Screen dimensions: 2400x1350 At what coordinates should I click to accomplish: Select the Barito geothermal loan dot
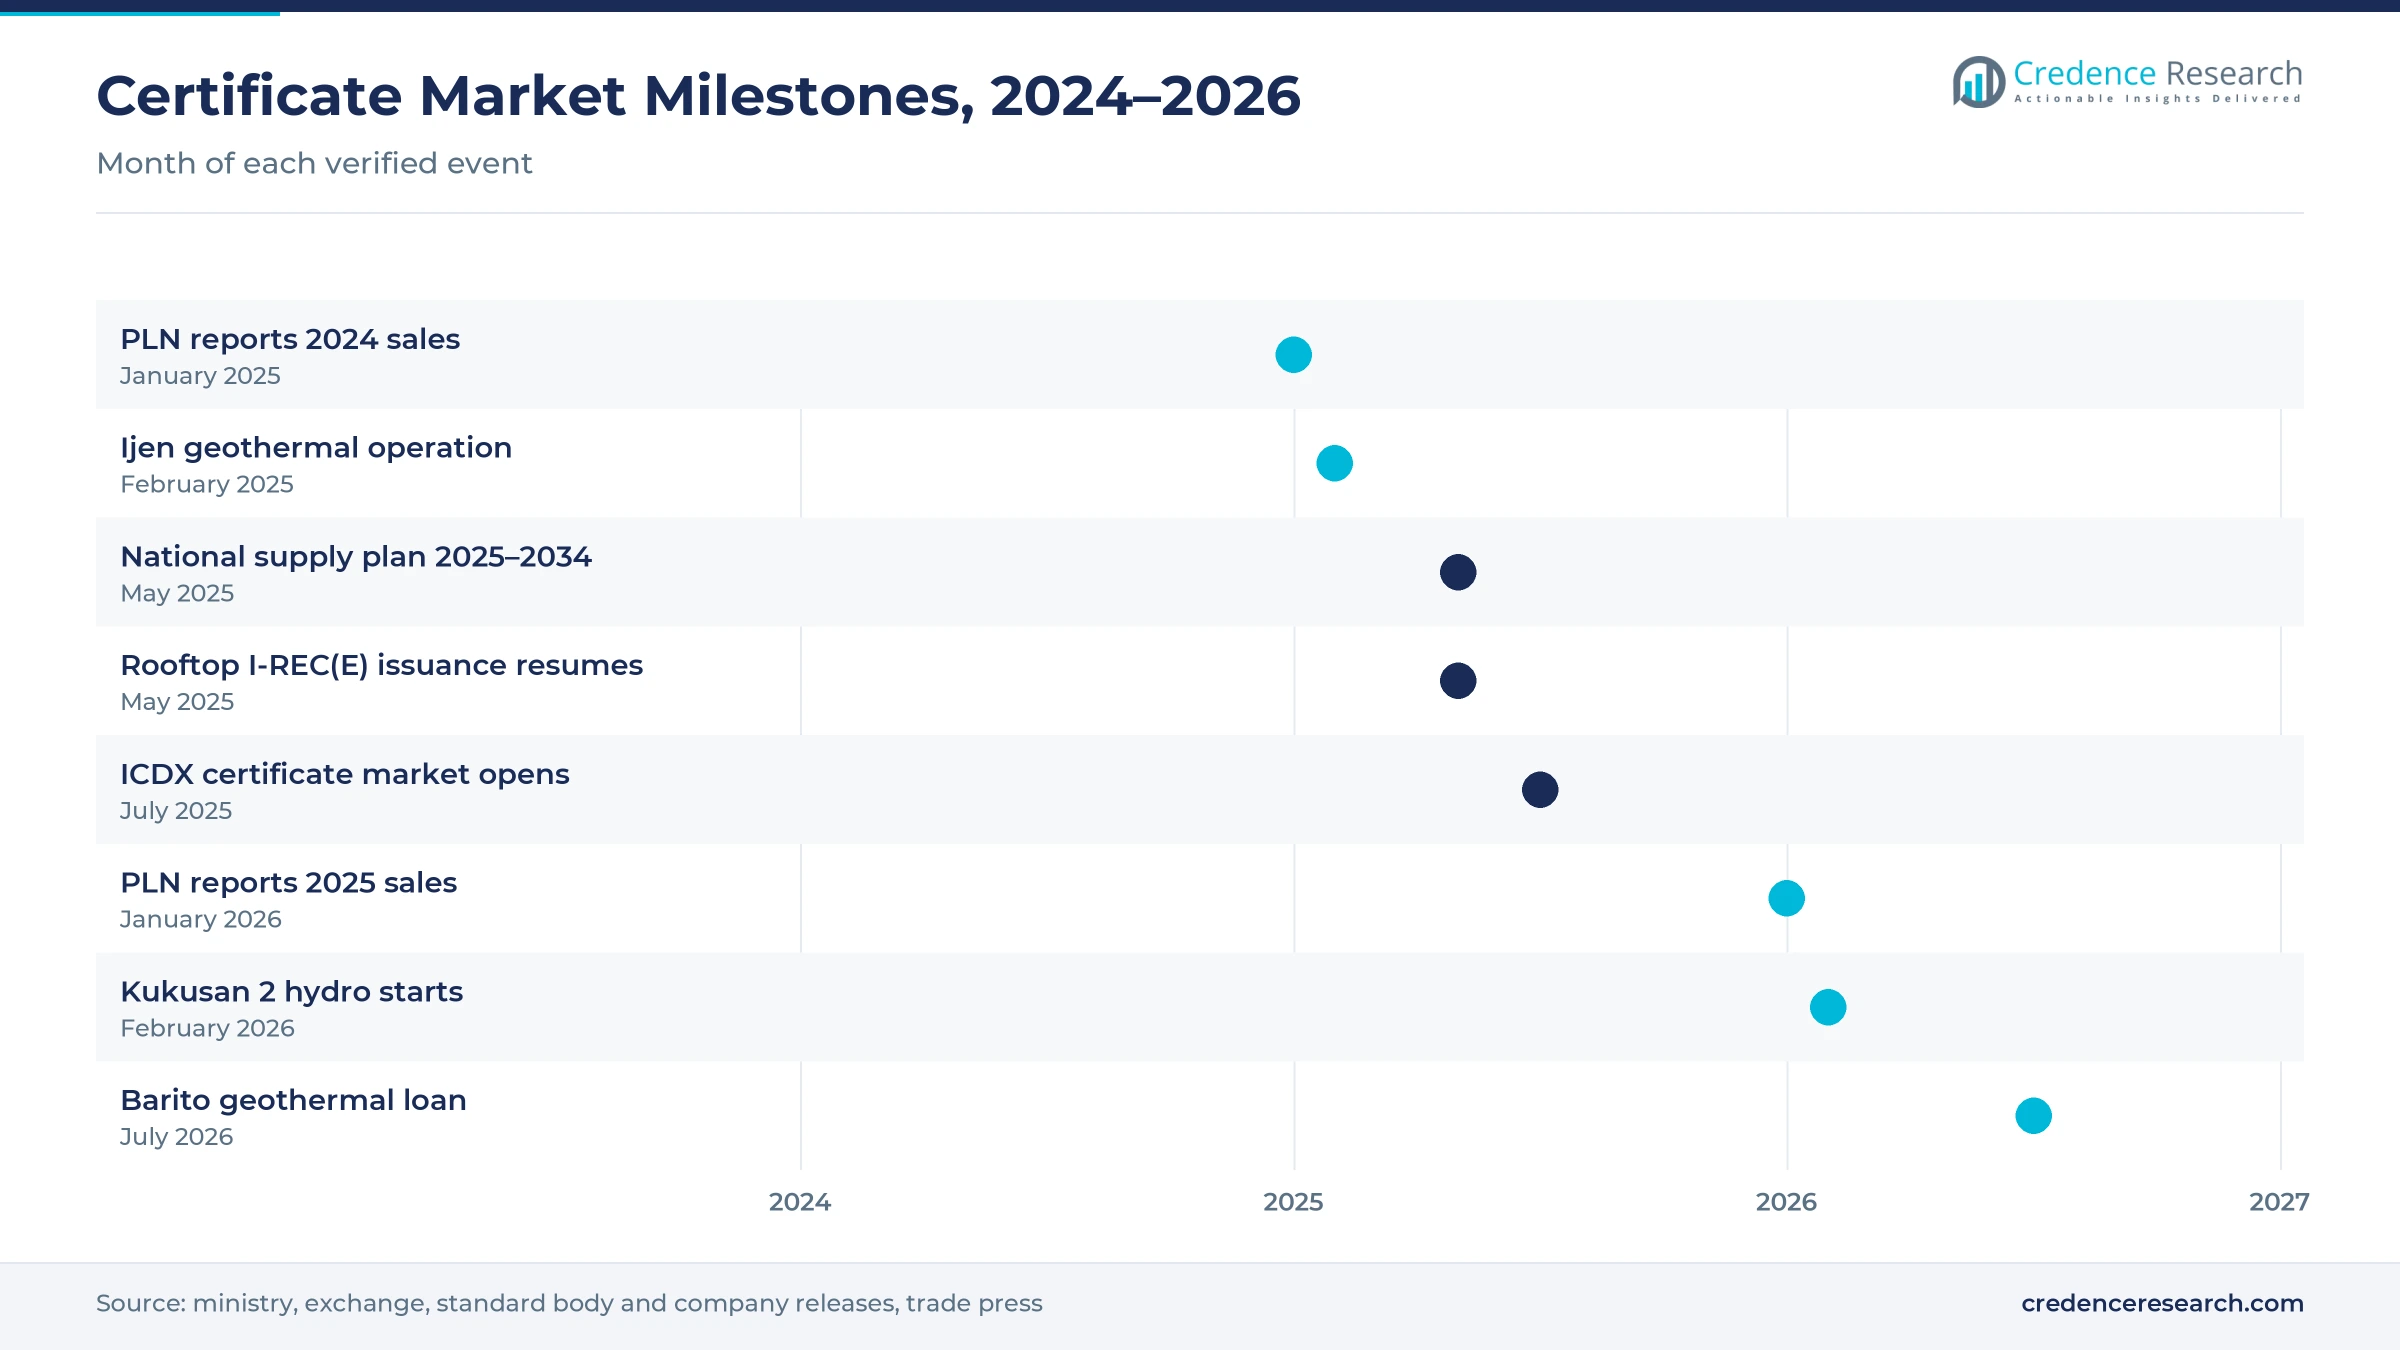pos(2033,1116)
